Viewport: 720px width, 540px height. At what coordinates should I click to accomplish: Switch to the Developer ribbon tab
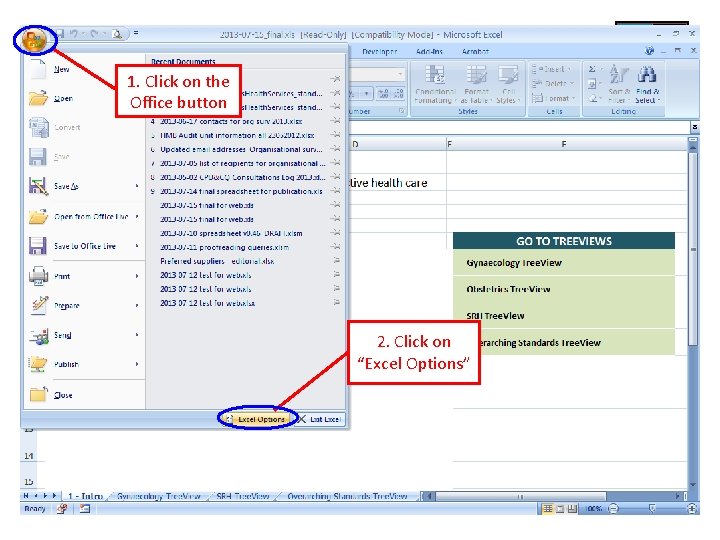379,51
